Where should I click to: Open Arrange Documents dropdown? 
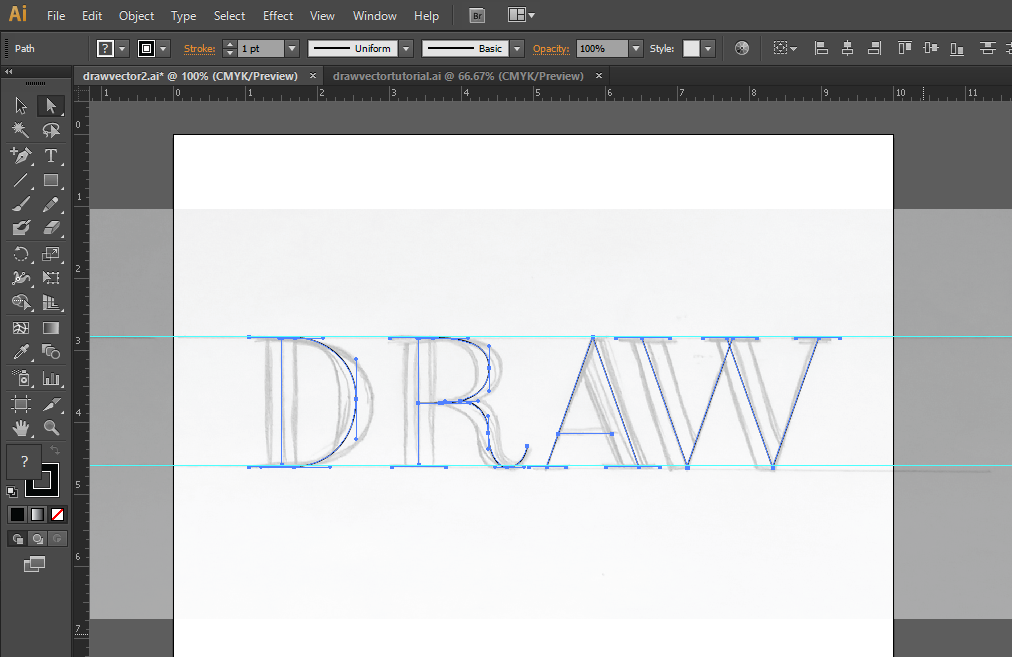(x=521, y=15)
